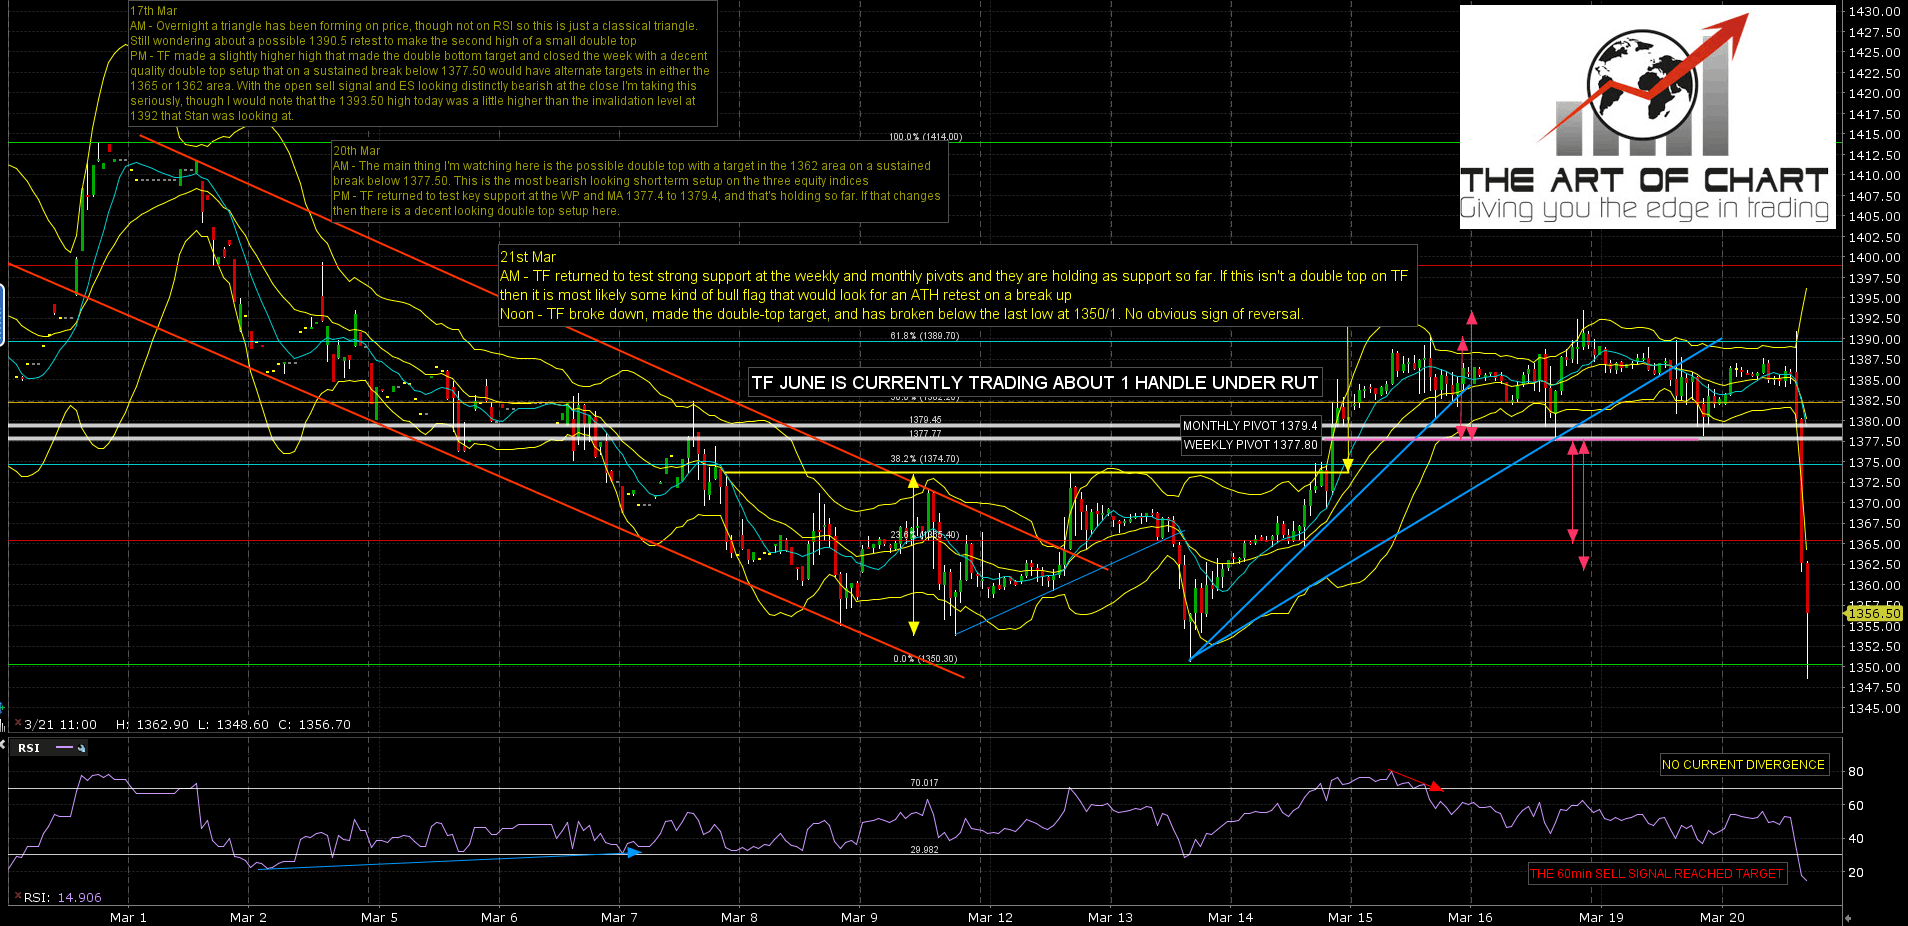
Task: Remove the RSI value readout with X
Action: pyautogui.click(x=16, y=897)
